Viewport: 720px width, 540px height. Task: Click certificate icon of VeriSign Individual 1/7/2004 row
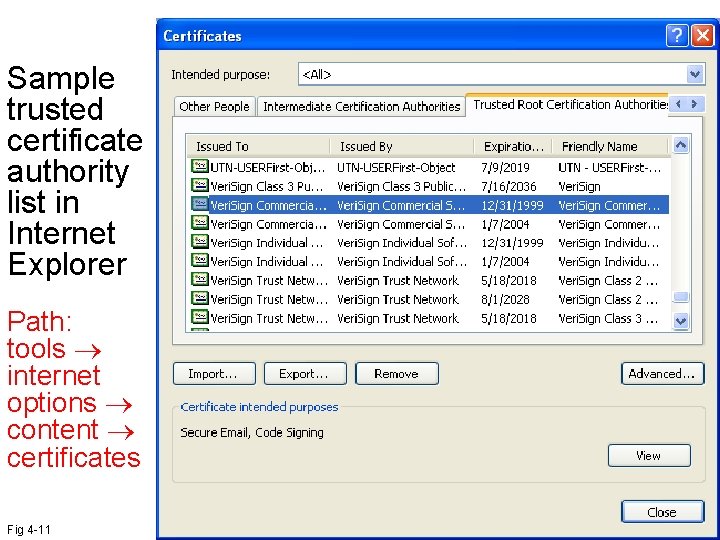[200, 260]
